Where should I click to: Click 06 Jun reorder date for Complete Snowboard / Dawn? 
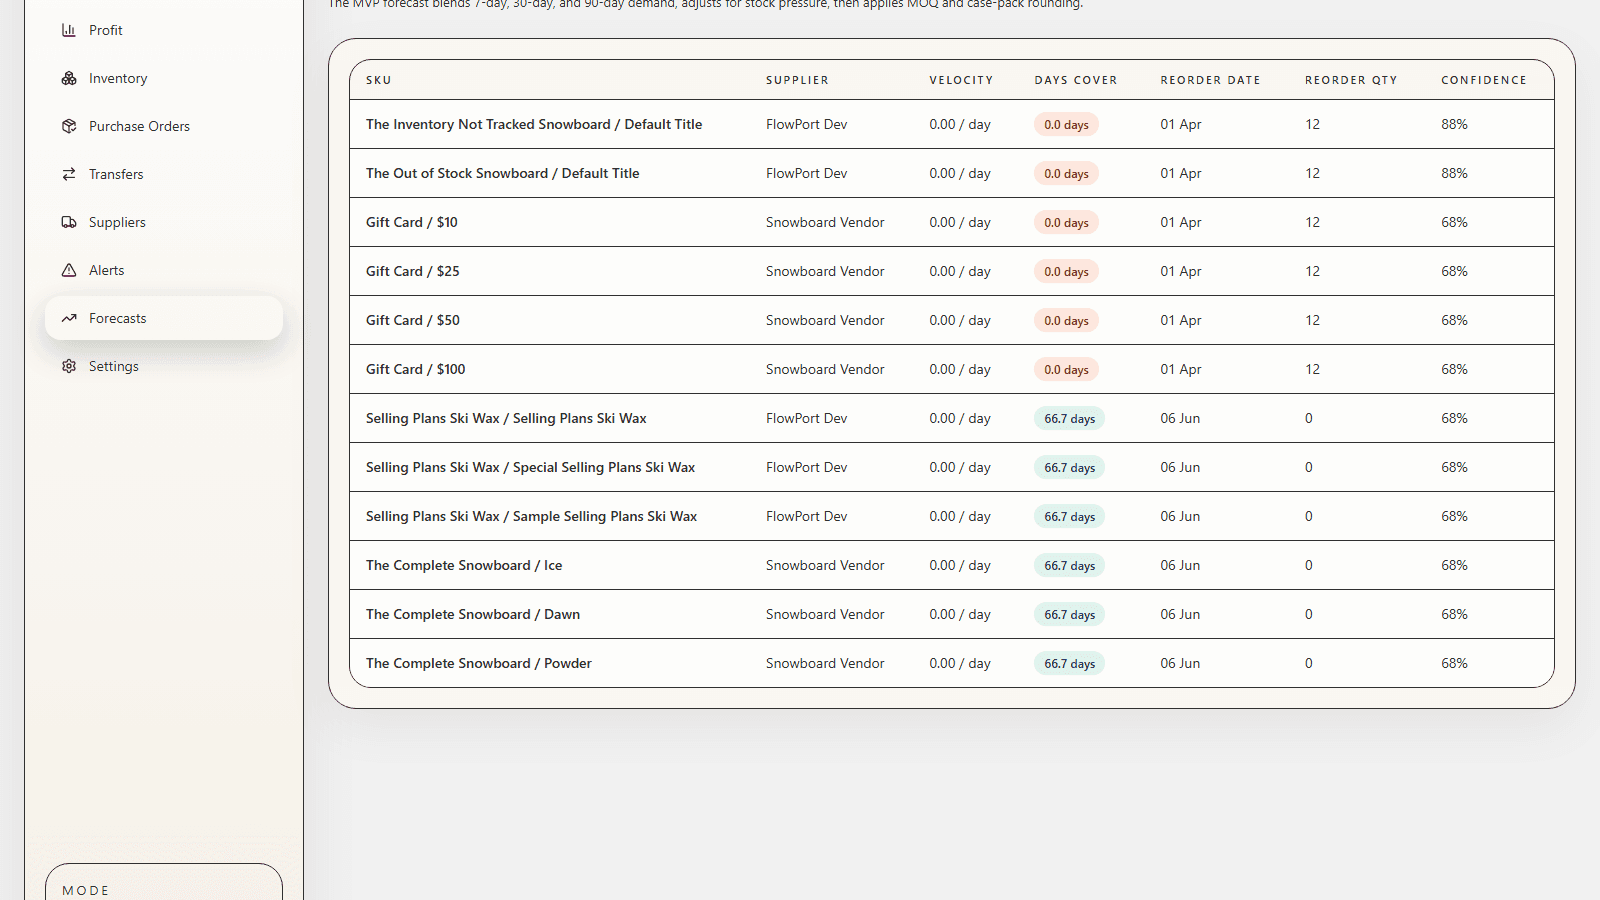(x=1180, y=614)
